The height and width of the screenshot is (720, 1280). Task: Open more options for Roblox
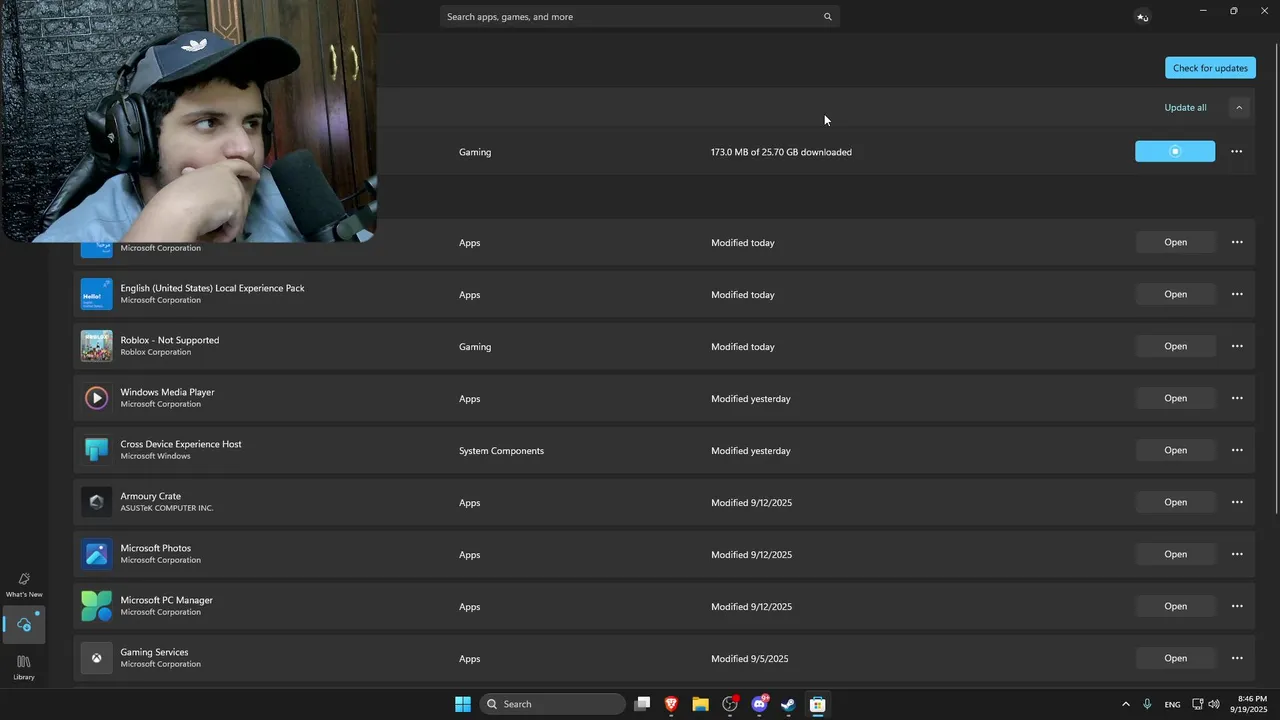(1237, 346)
